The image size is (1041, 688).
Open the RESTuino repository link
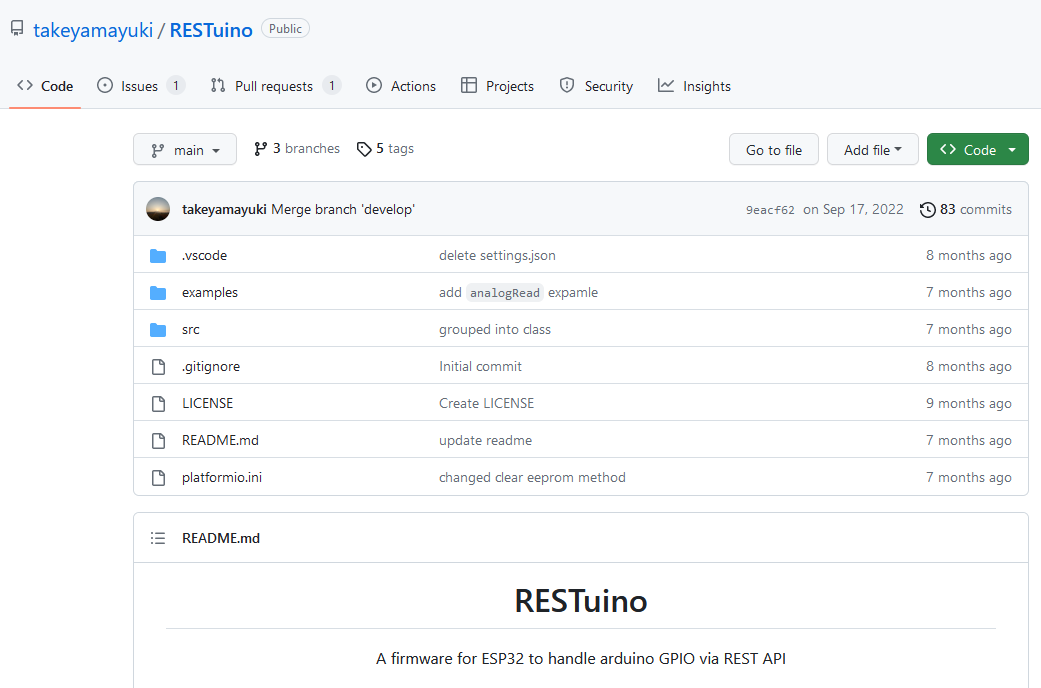coord(211,30)
